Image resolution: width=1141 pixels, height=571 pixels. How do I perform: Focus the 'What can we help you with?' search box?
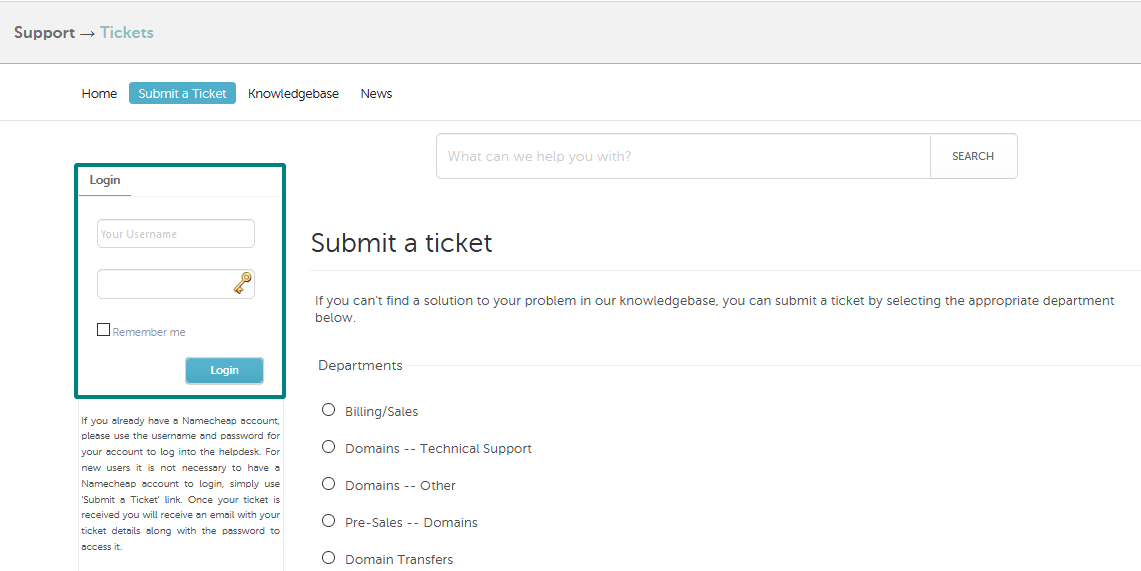click(683, 156)
